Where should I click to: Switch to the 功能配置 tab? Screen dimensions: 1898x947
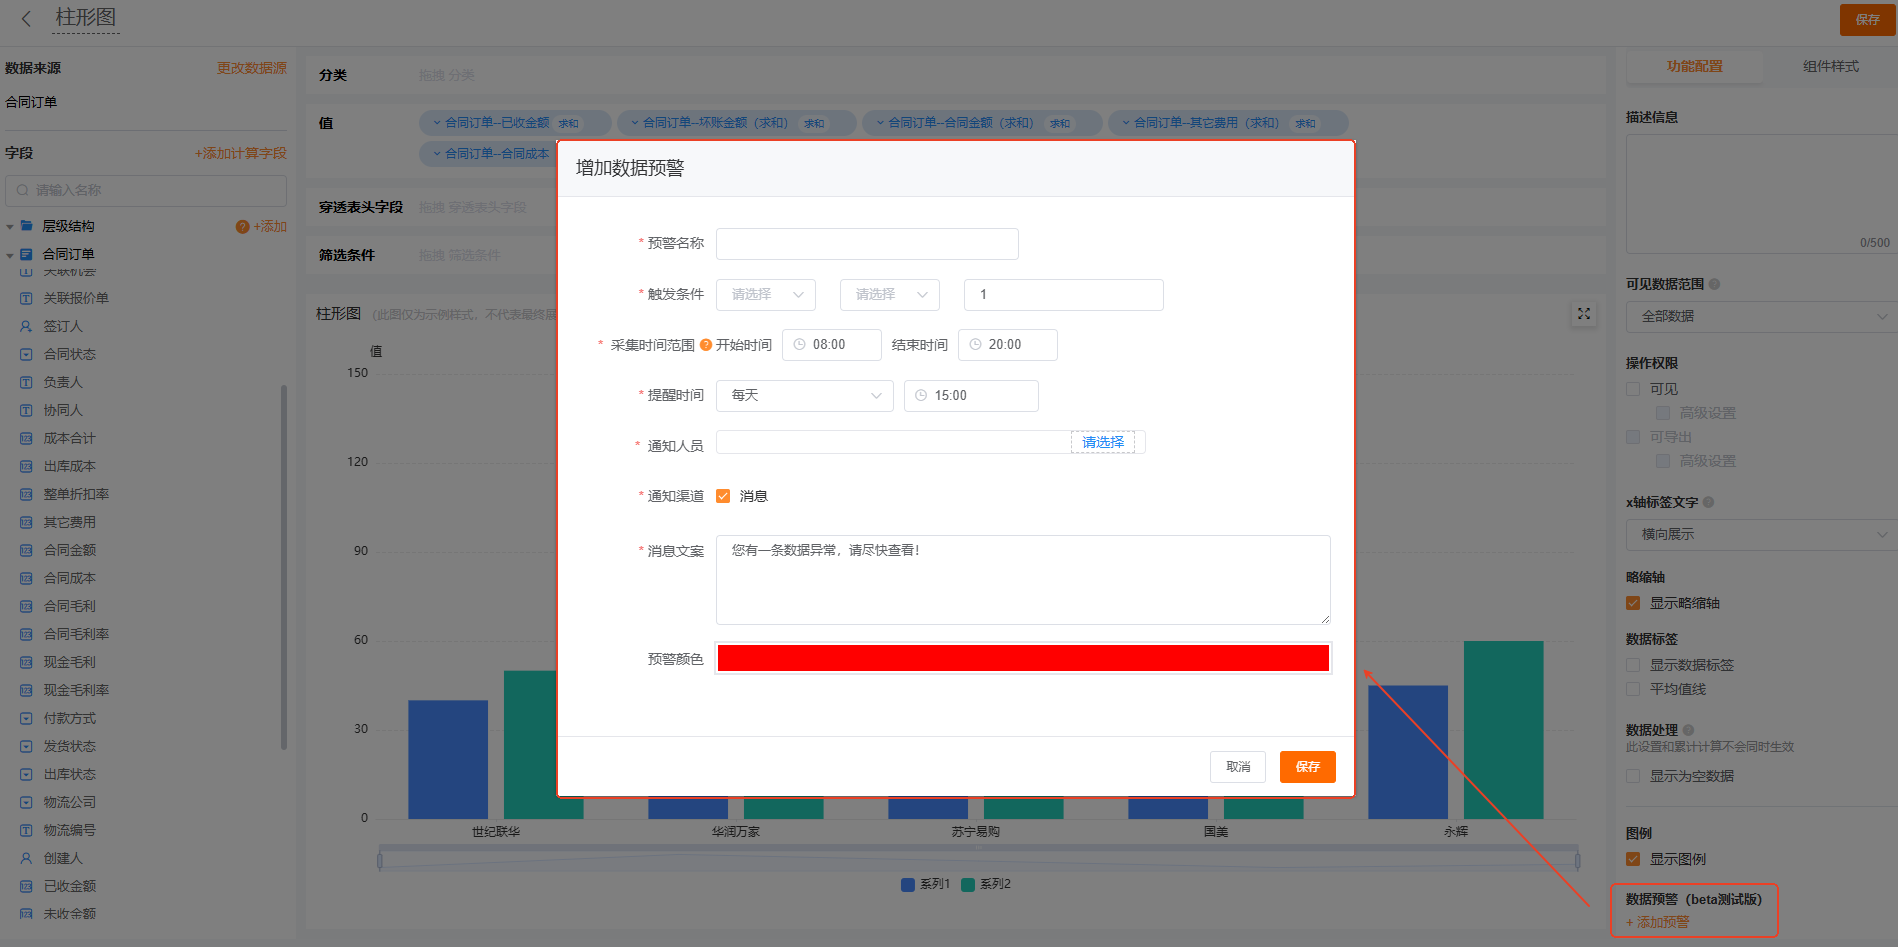click(x=1694, y=66)
